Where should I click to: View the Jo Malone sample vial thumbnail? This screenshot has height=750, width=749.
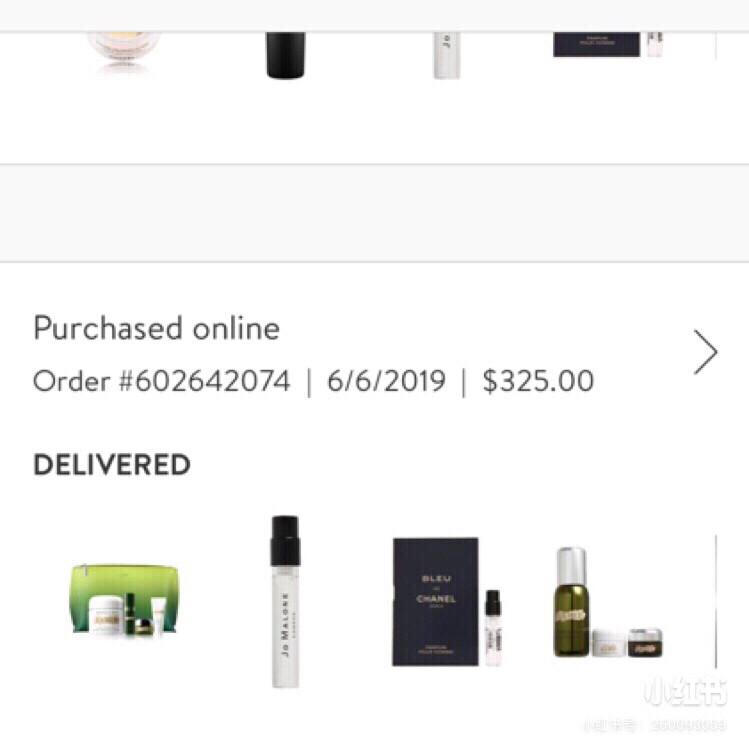(x=286, y=602)
